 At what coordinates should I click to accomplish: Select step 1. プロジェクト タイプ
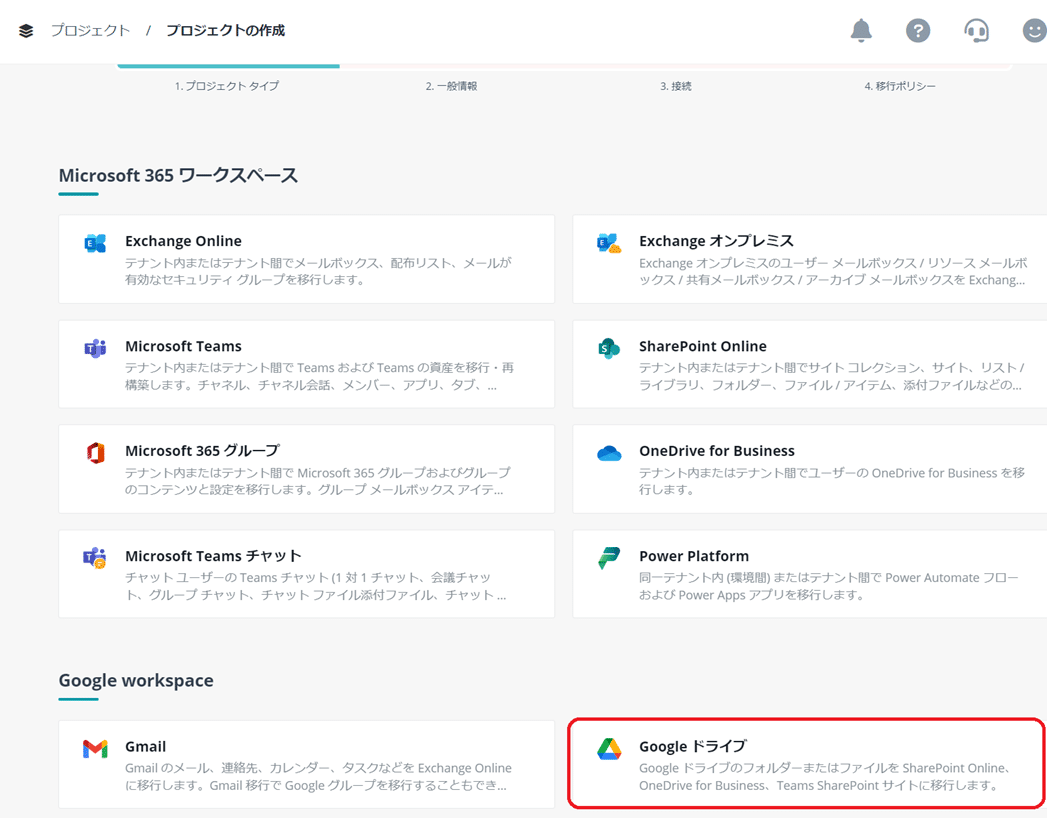227,85
